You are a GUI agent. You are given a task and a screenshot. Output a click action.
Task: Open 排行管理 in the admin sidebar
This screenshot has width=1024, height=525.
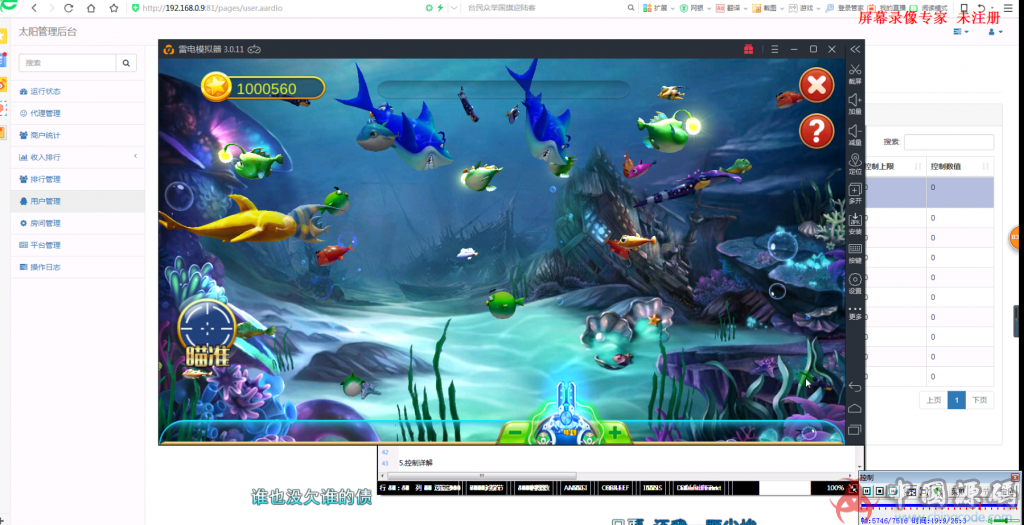pos(77,179)
